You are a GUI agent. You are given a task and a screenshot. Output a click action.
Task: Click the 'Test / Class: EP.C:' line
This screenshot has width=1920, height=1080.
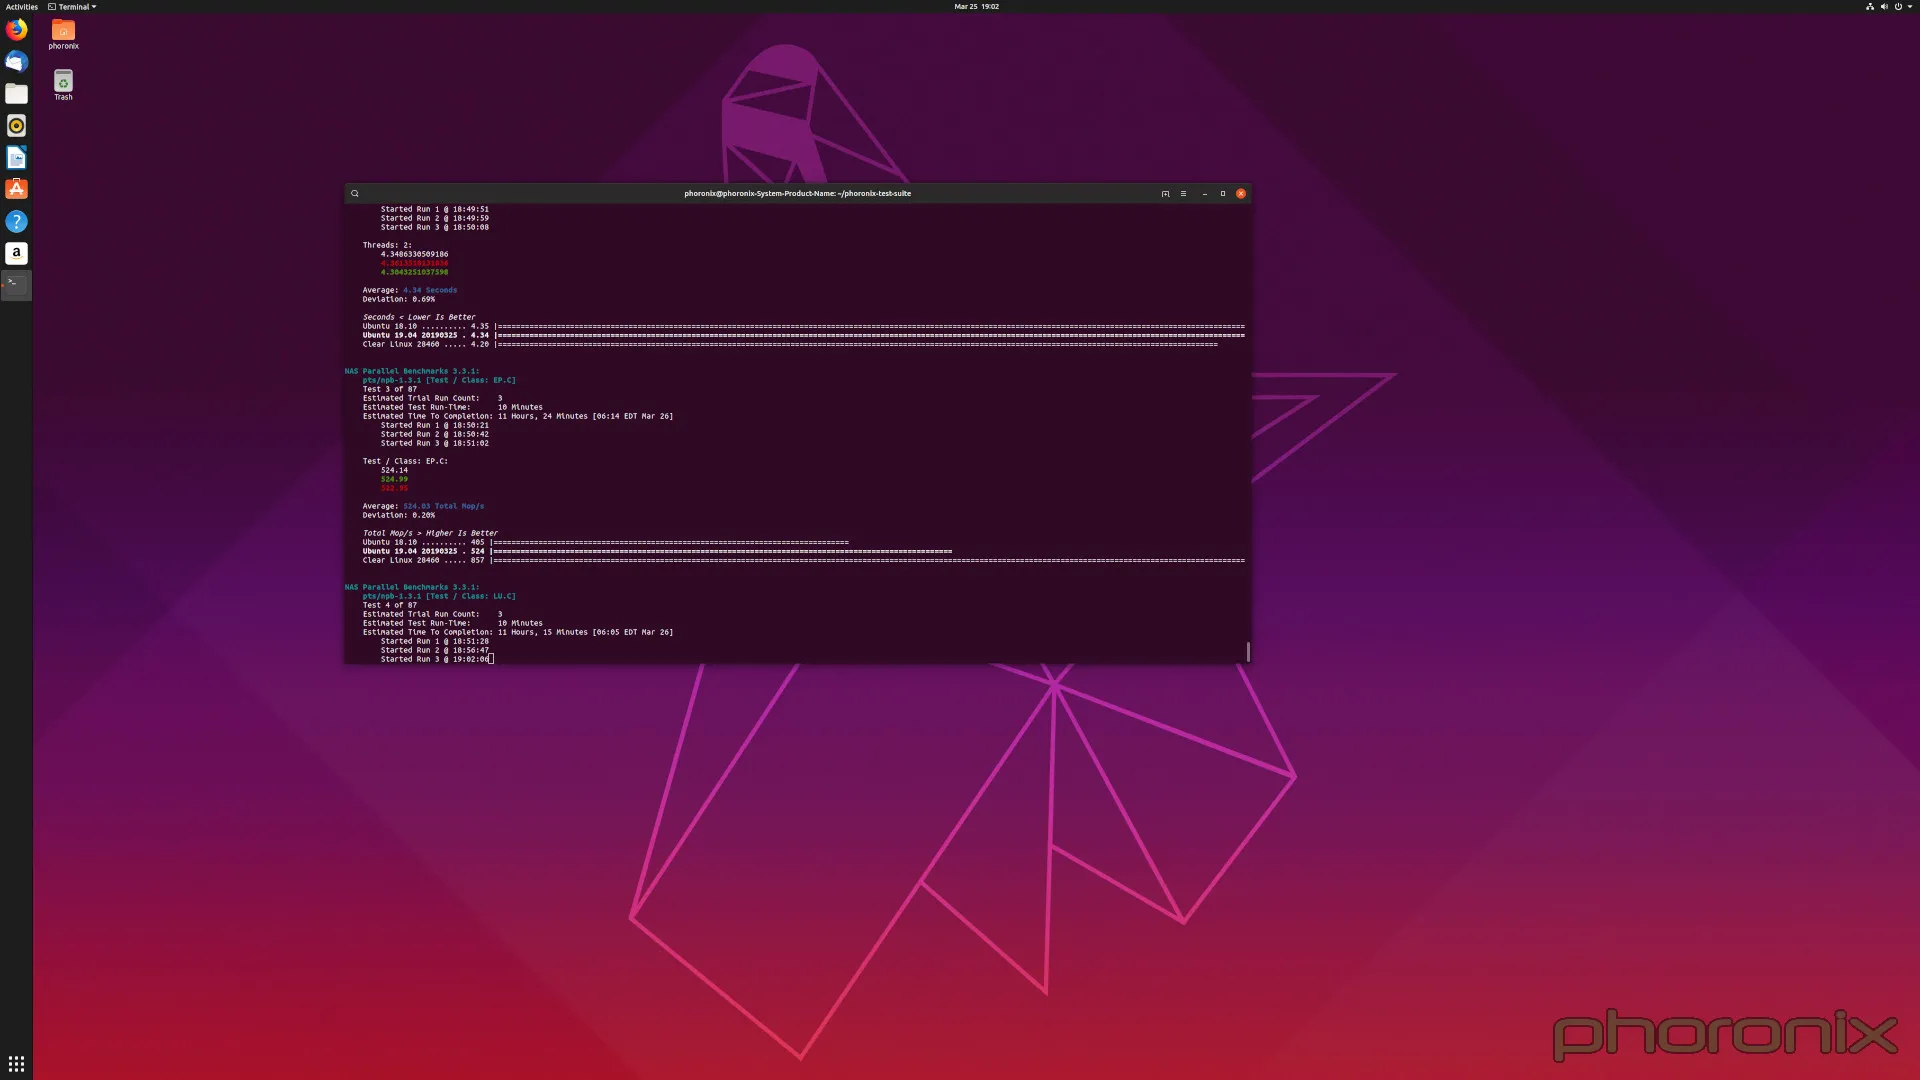click(x=405, y=461)
